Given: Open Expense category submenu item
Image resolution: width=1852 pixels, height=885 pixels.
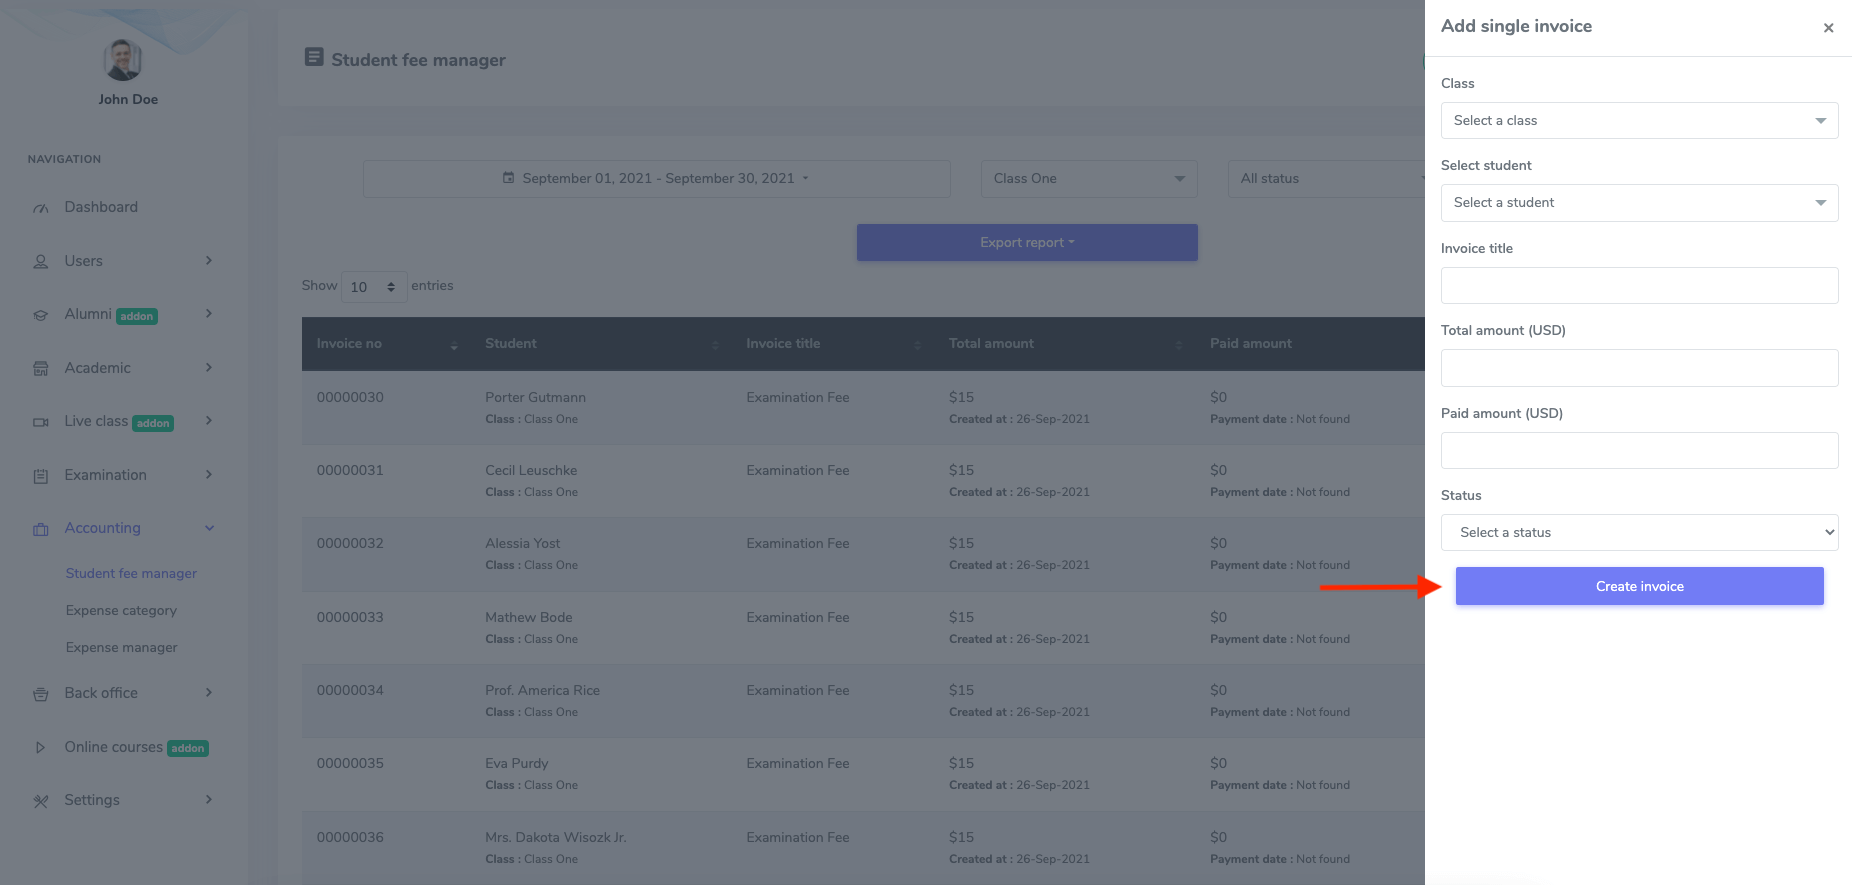Looking at the screenshot, I should (121, 611).
